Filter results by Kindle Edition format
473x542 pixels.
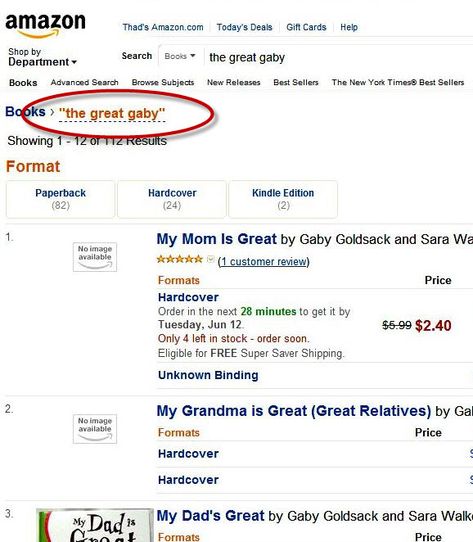(x=283, y=199)
